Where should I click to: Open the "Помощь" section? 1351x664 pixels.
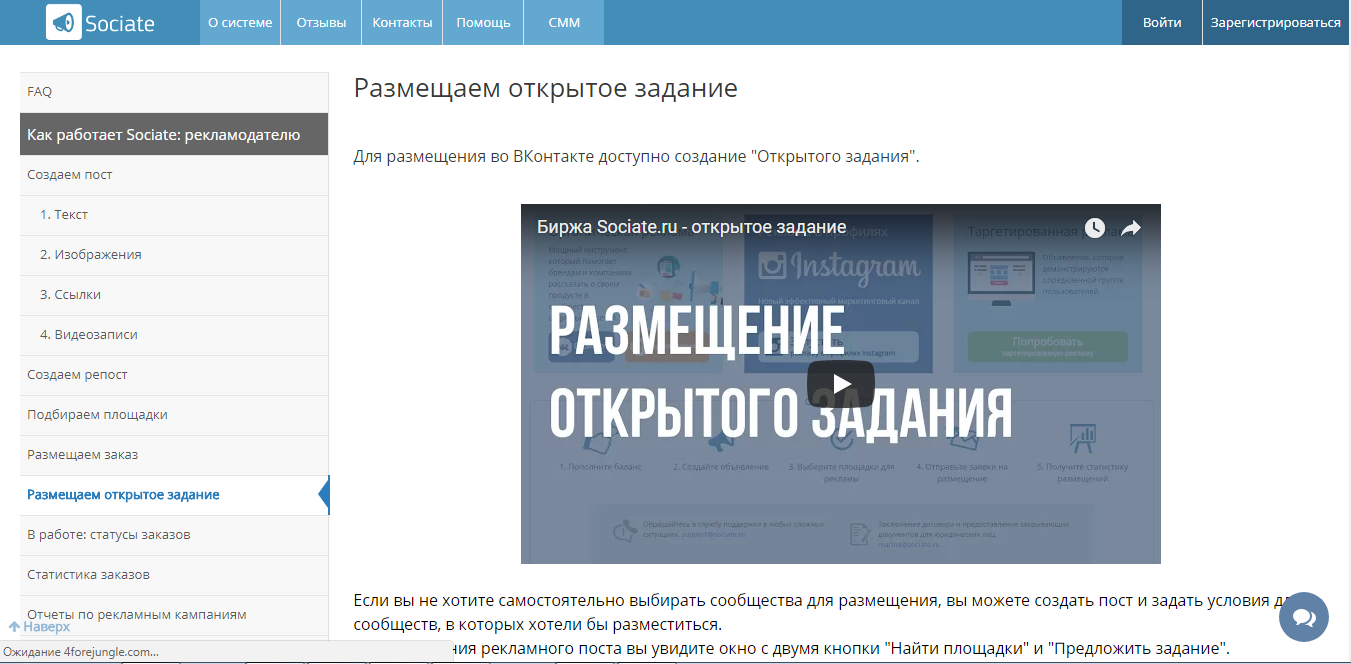(x=483, y=21)
